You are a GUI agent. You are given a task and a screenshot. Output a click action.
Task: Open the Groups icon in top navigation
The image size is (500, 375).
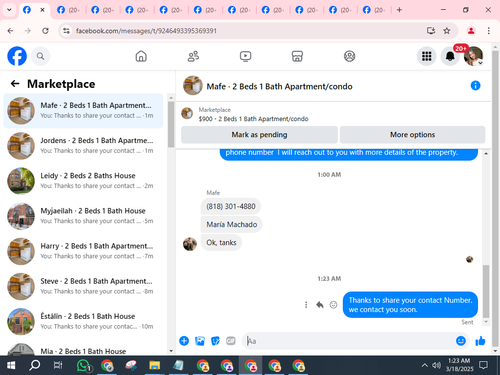click(x=349, y=56)
